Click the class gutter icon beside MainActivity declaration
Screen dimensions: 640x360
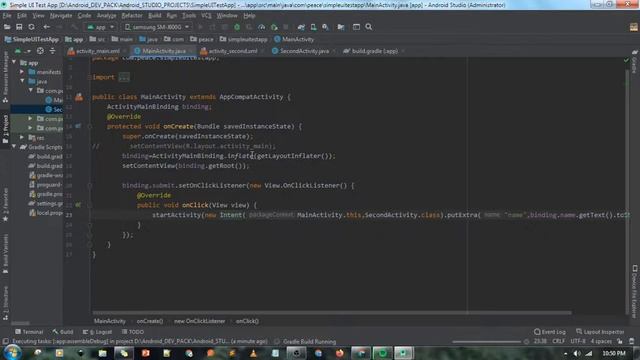[79, 97]
